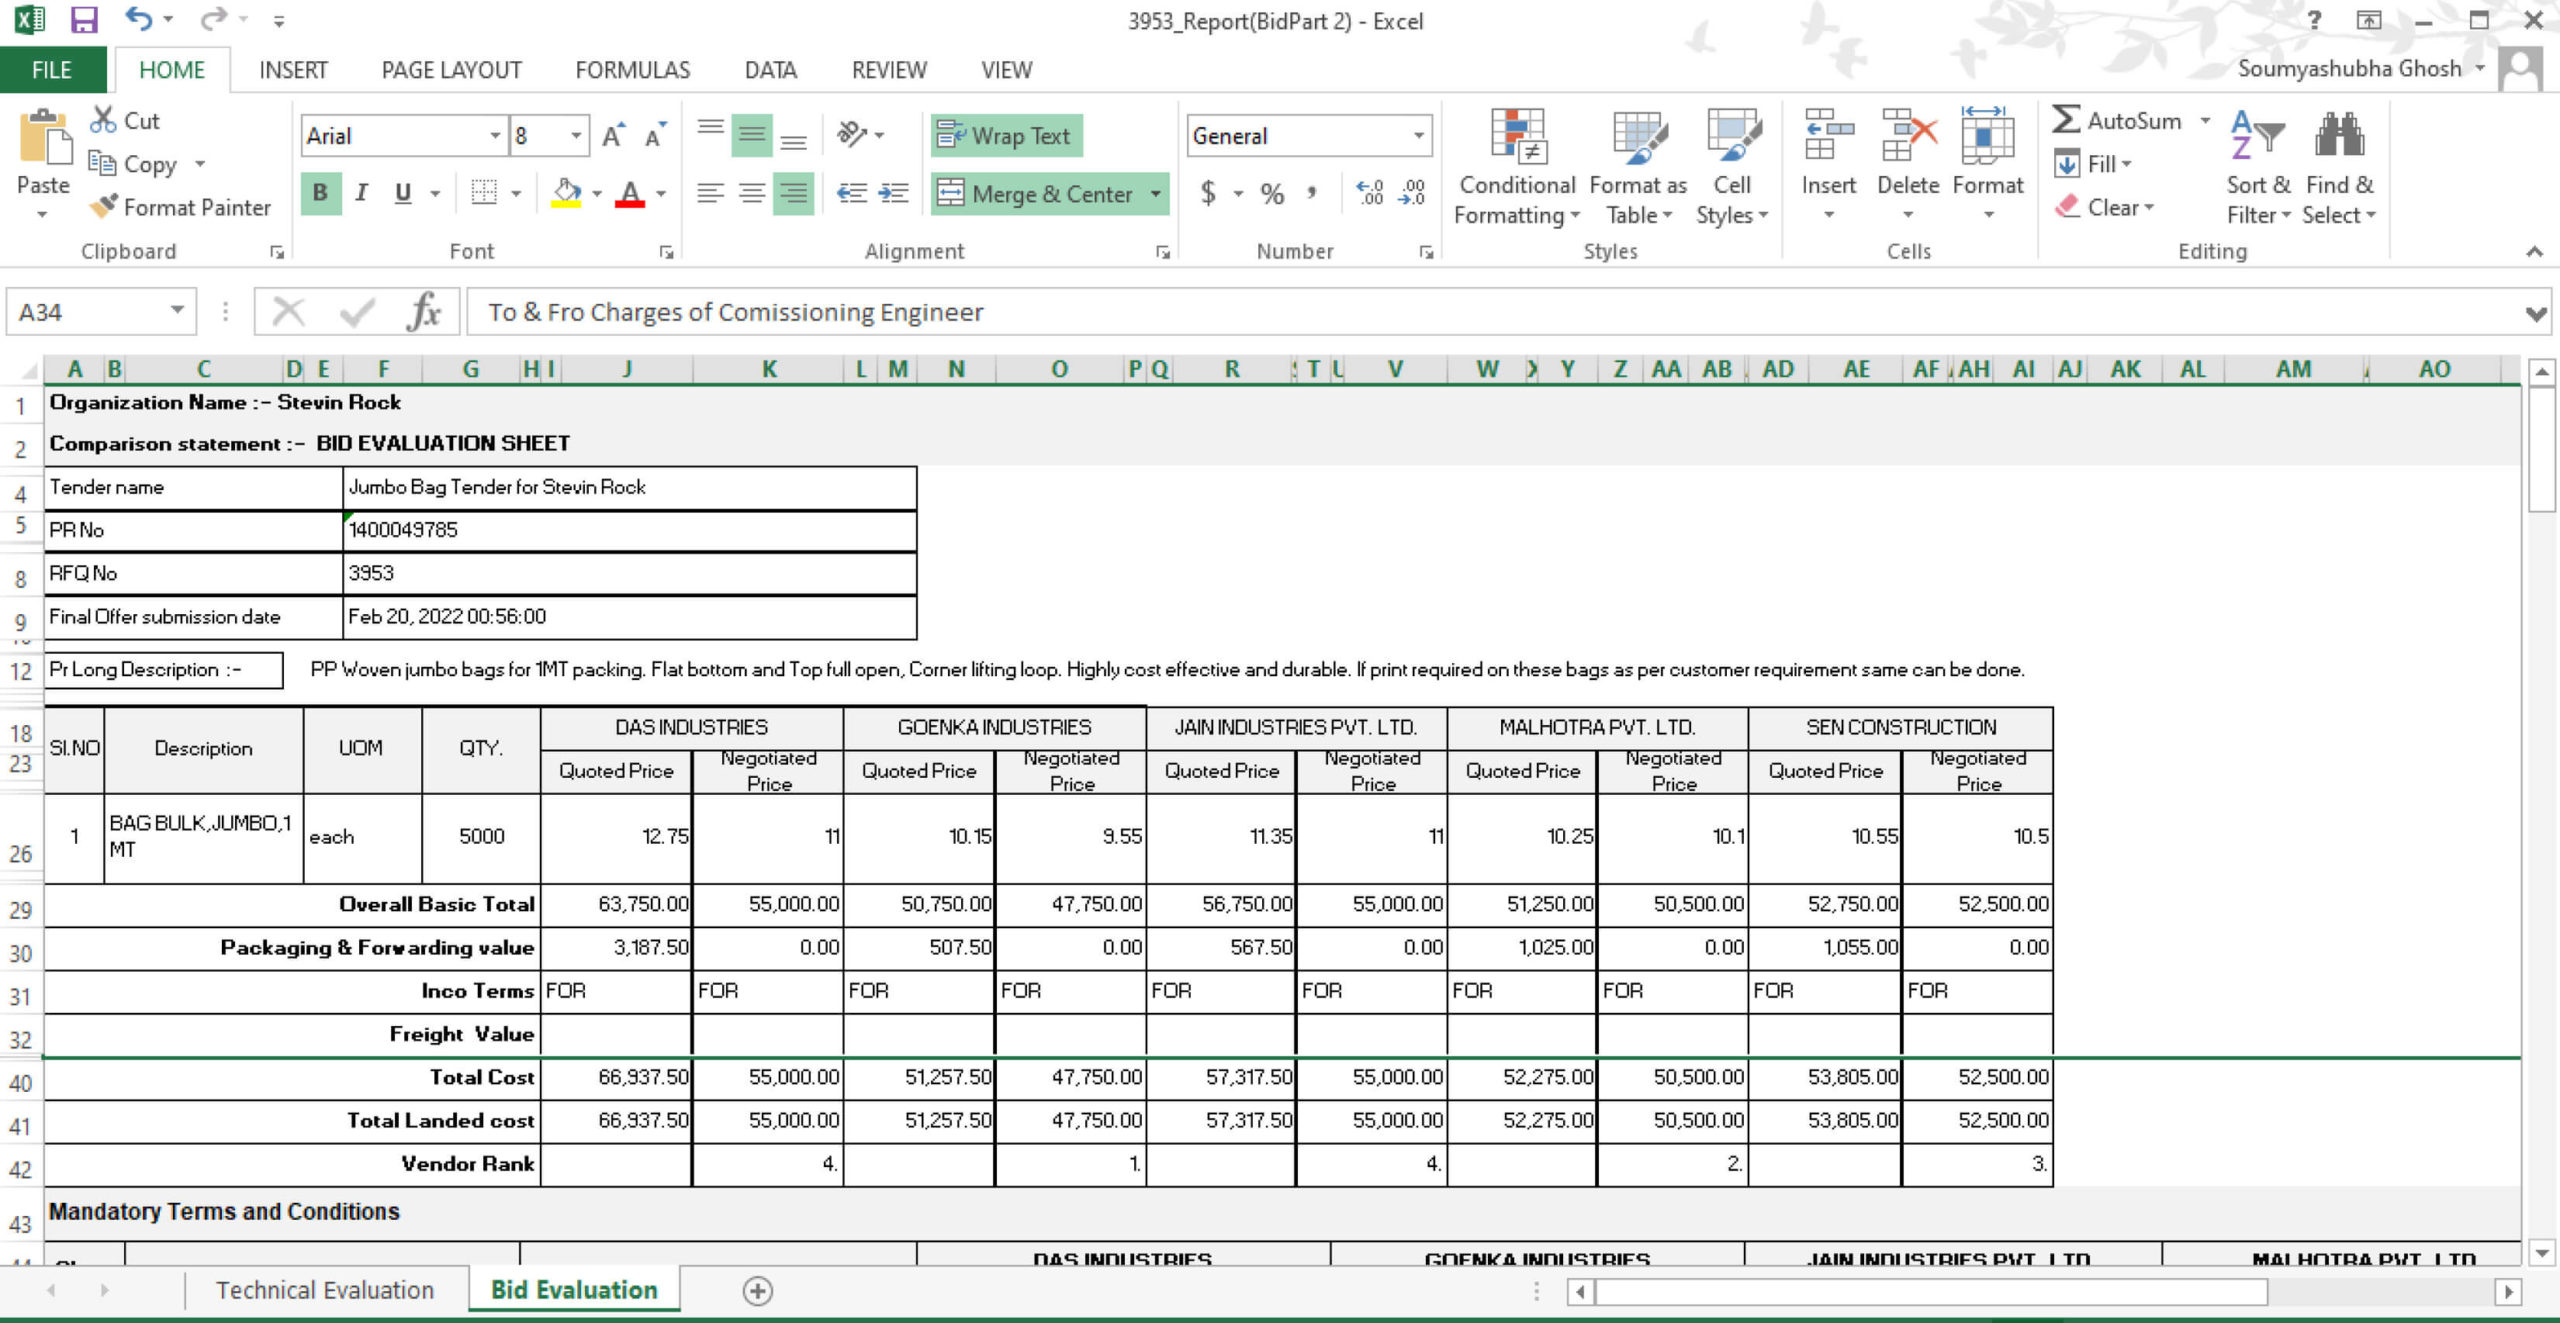Click the Decrease Indent icon

tap(852, 193)
